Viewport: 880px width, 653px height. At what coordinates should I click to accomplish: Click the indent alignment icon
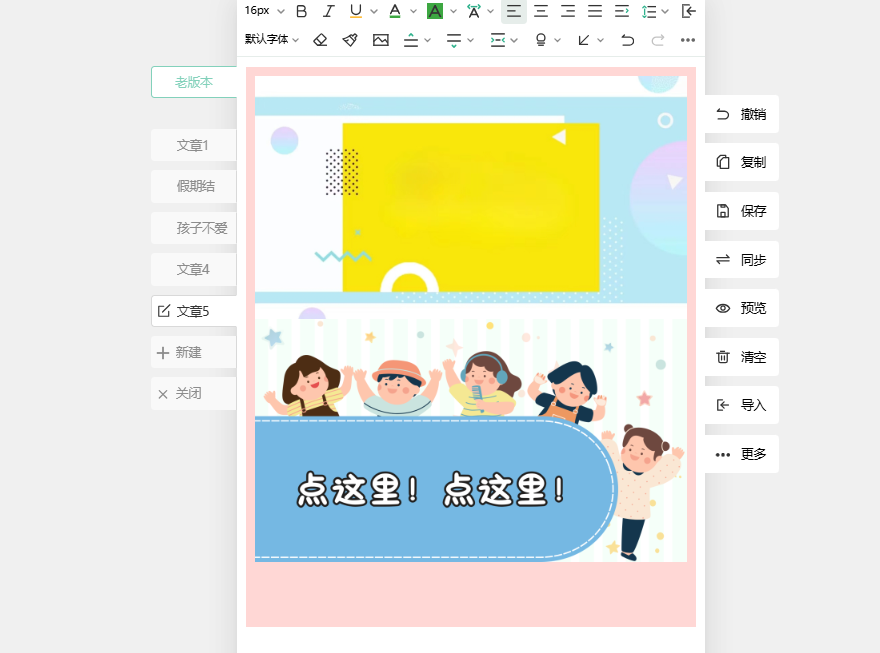pos(622,11)
